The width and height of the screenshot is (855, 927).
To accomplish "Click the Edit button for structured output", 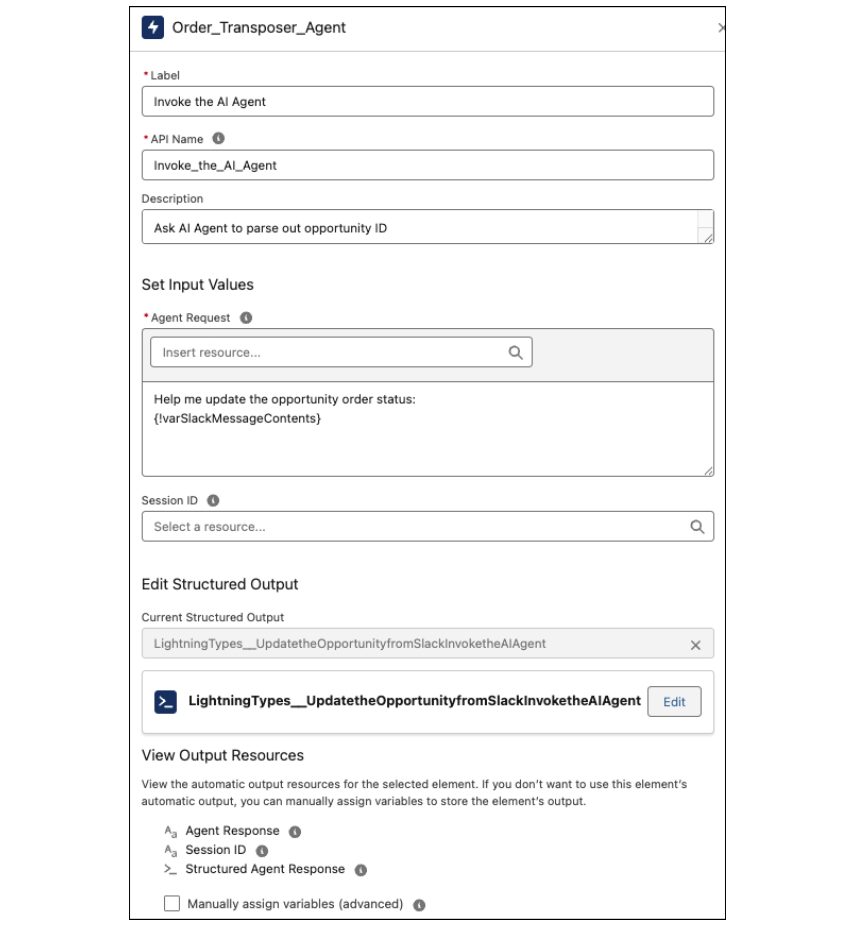I will point(675,702).
